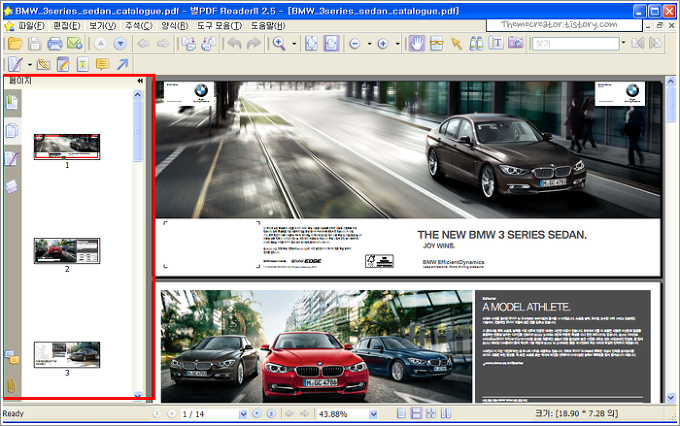Switch to single page layout in status bar
The width and height of the screenshot is (680, 426).
pyautogui.click(x=402, y=414)
